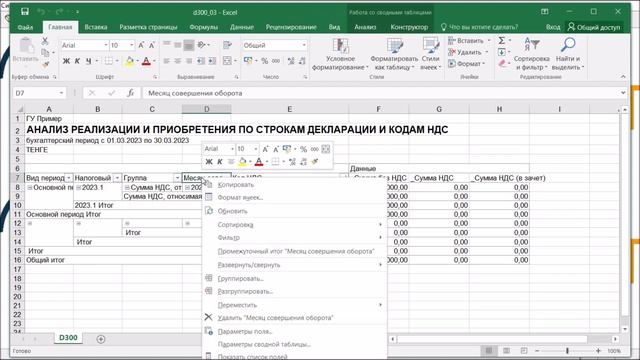Open the number format 'Общий' dropdown

click(304, 45)
